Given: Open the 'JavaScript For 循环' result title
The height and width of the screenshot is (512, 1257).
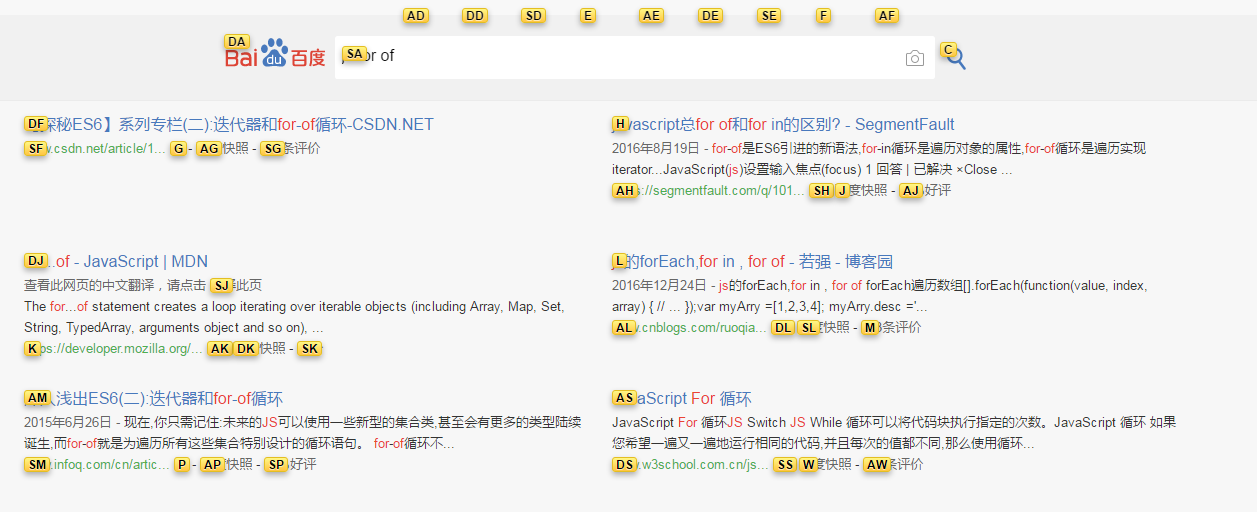Looking at the screenshot, I should click(682, 399).
